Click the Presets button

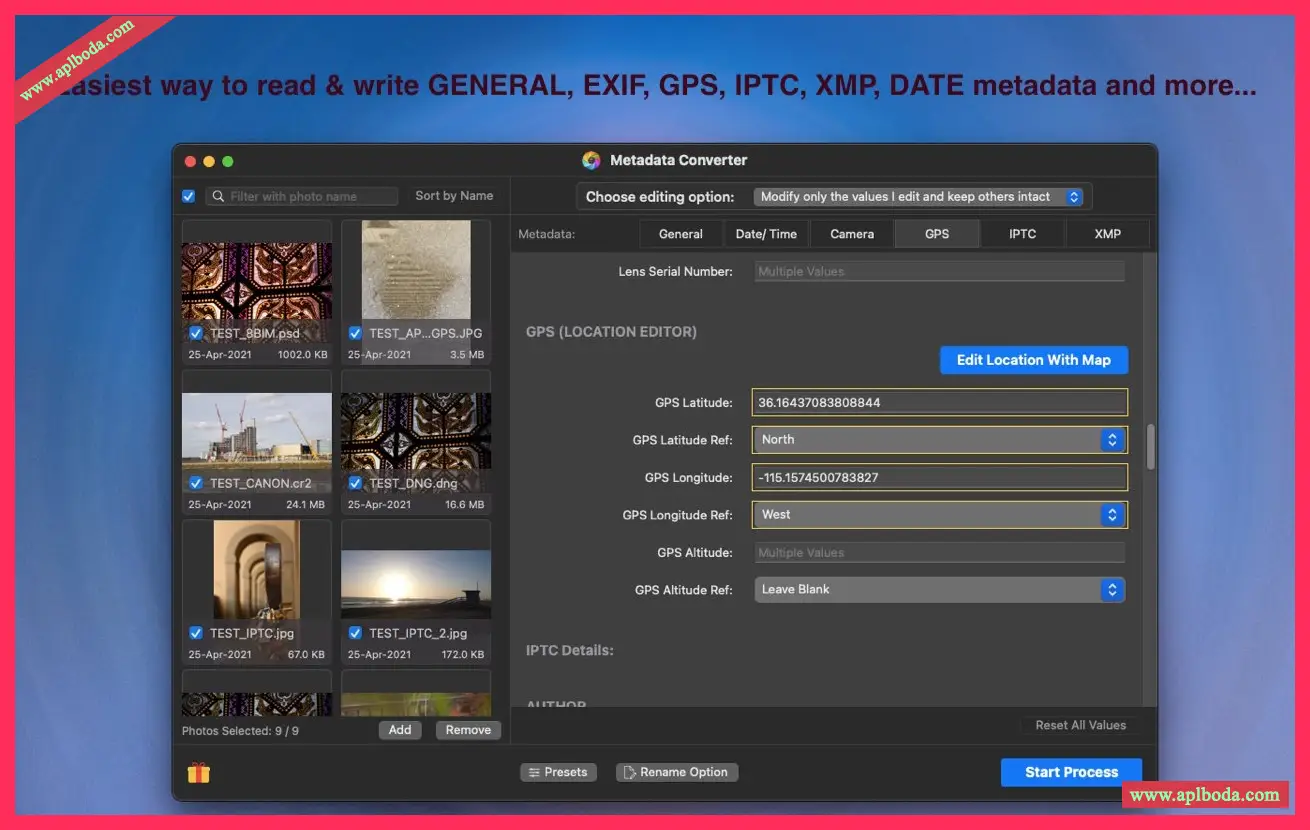(x=558, y=772)
